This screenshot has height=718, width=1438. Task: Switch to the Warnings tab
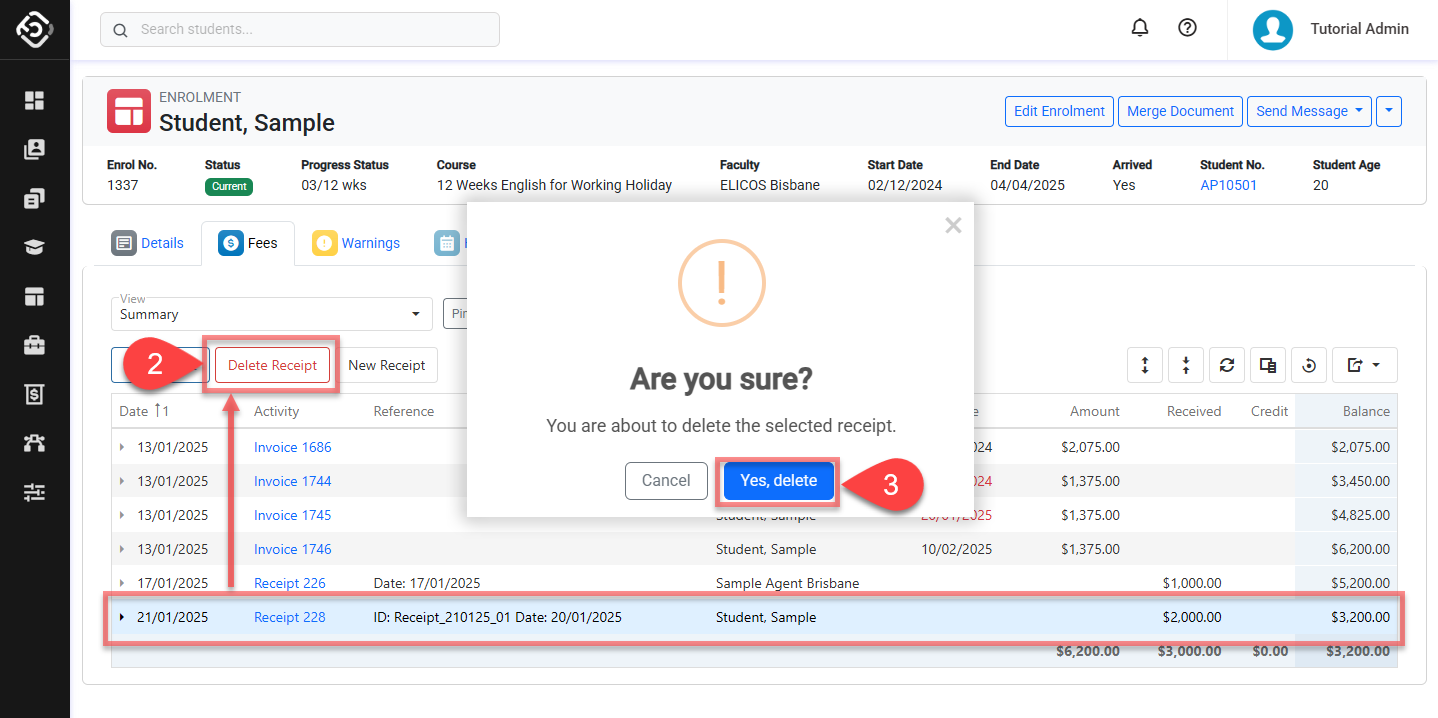click(x=357, y=243)
